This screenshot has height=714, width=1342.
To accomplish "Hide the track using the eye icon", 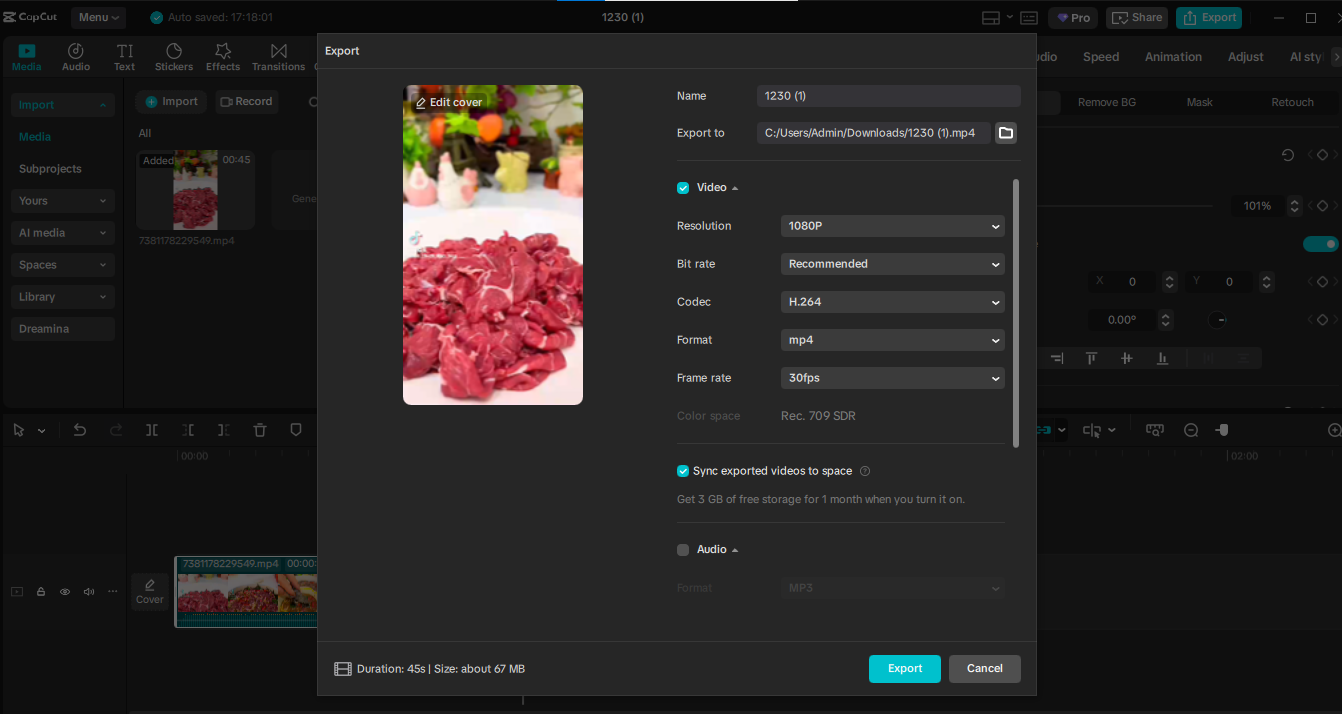I will click(65, 592).
